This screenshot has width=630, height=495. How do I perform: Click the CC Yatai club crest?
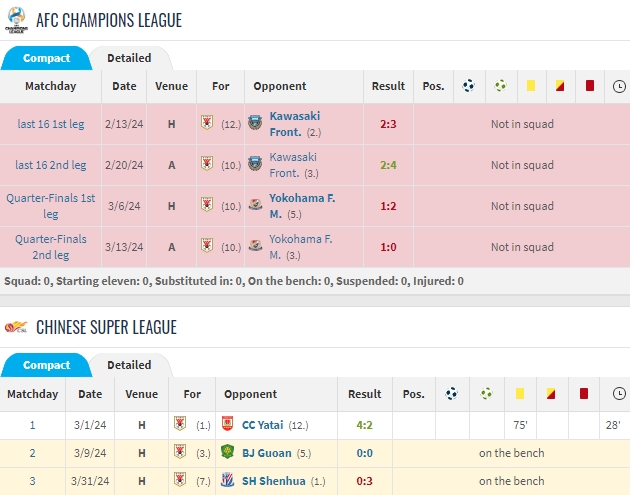click(227, 425)
